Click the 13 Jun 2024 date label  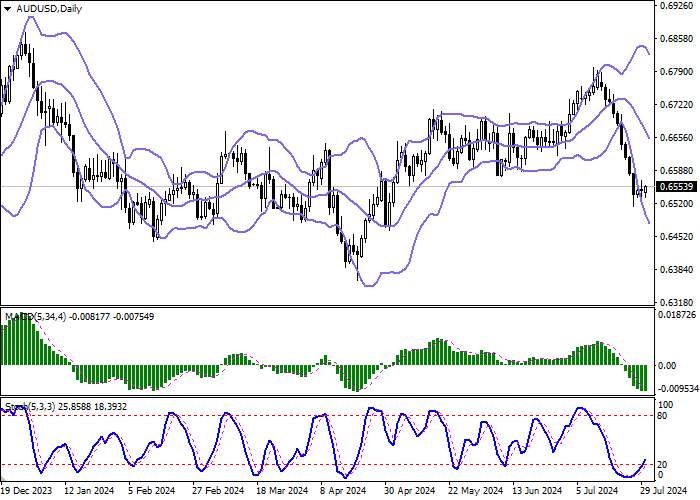pos(537,491)
